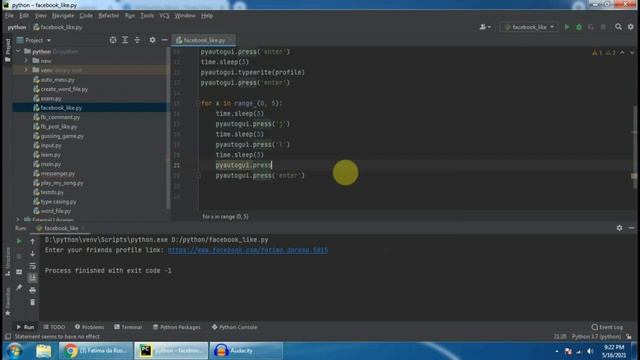
Task: Open Search Everywhere magnifier icon
Action: pos(618,27)
